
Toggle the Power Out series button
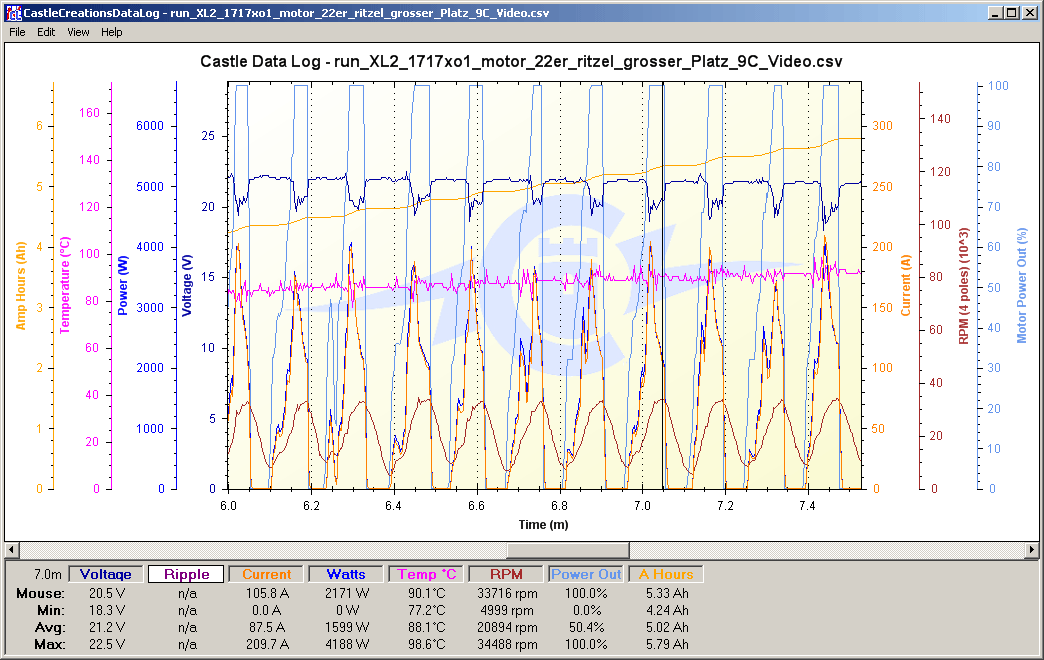click(586, 574)
